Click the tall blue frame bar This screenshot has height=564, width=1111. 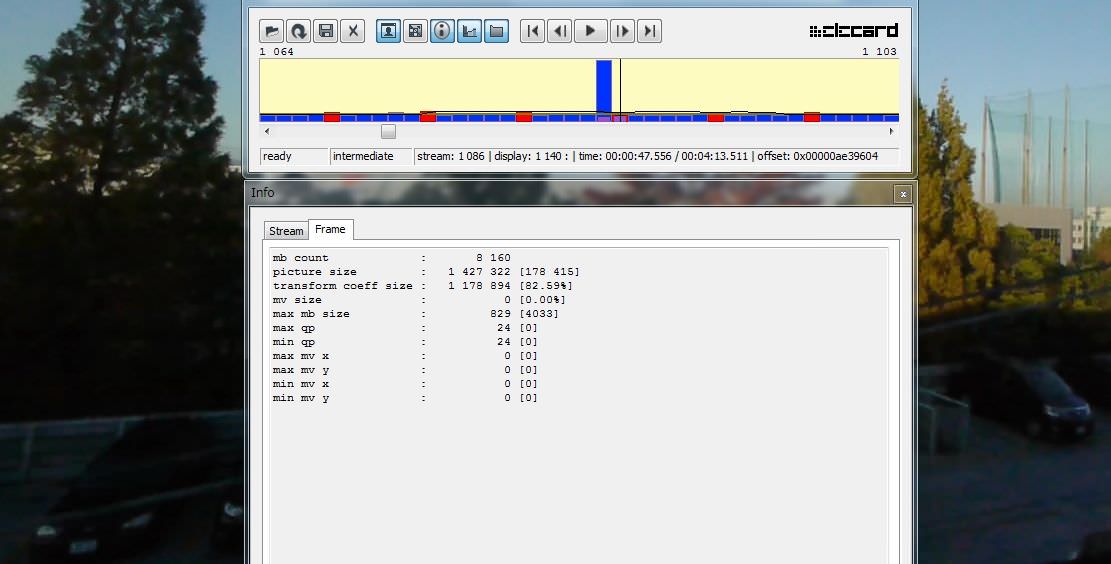603,87
